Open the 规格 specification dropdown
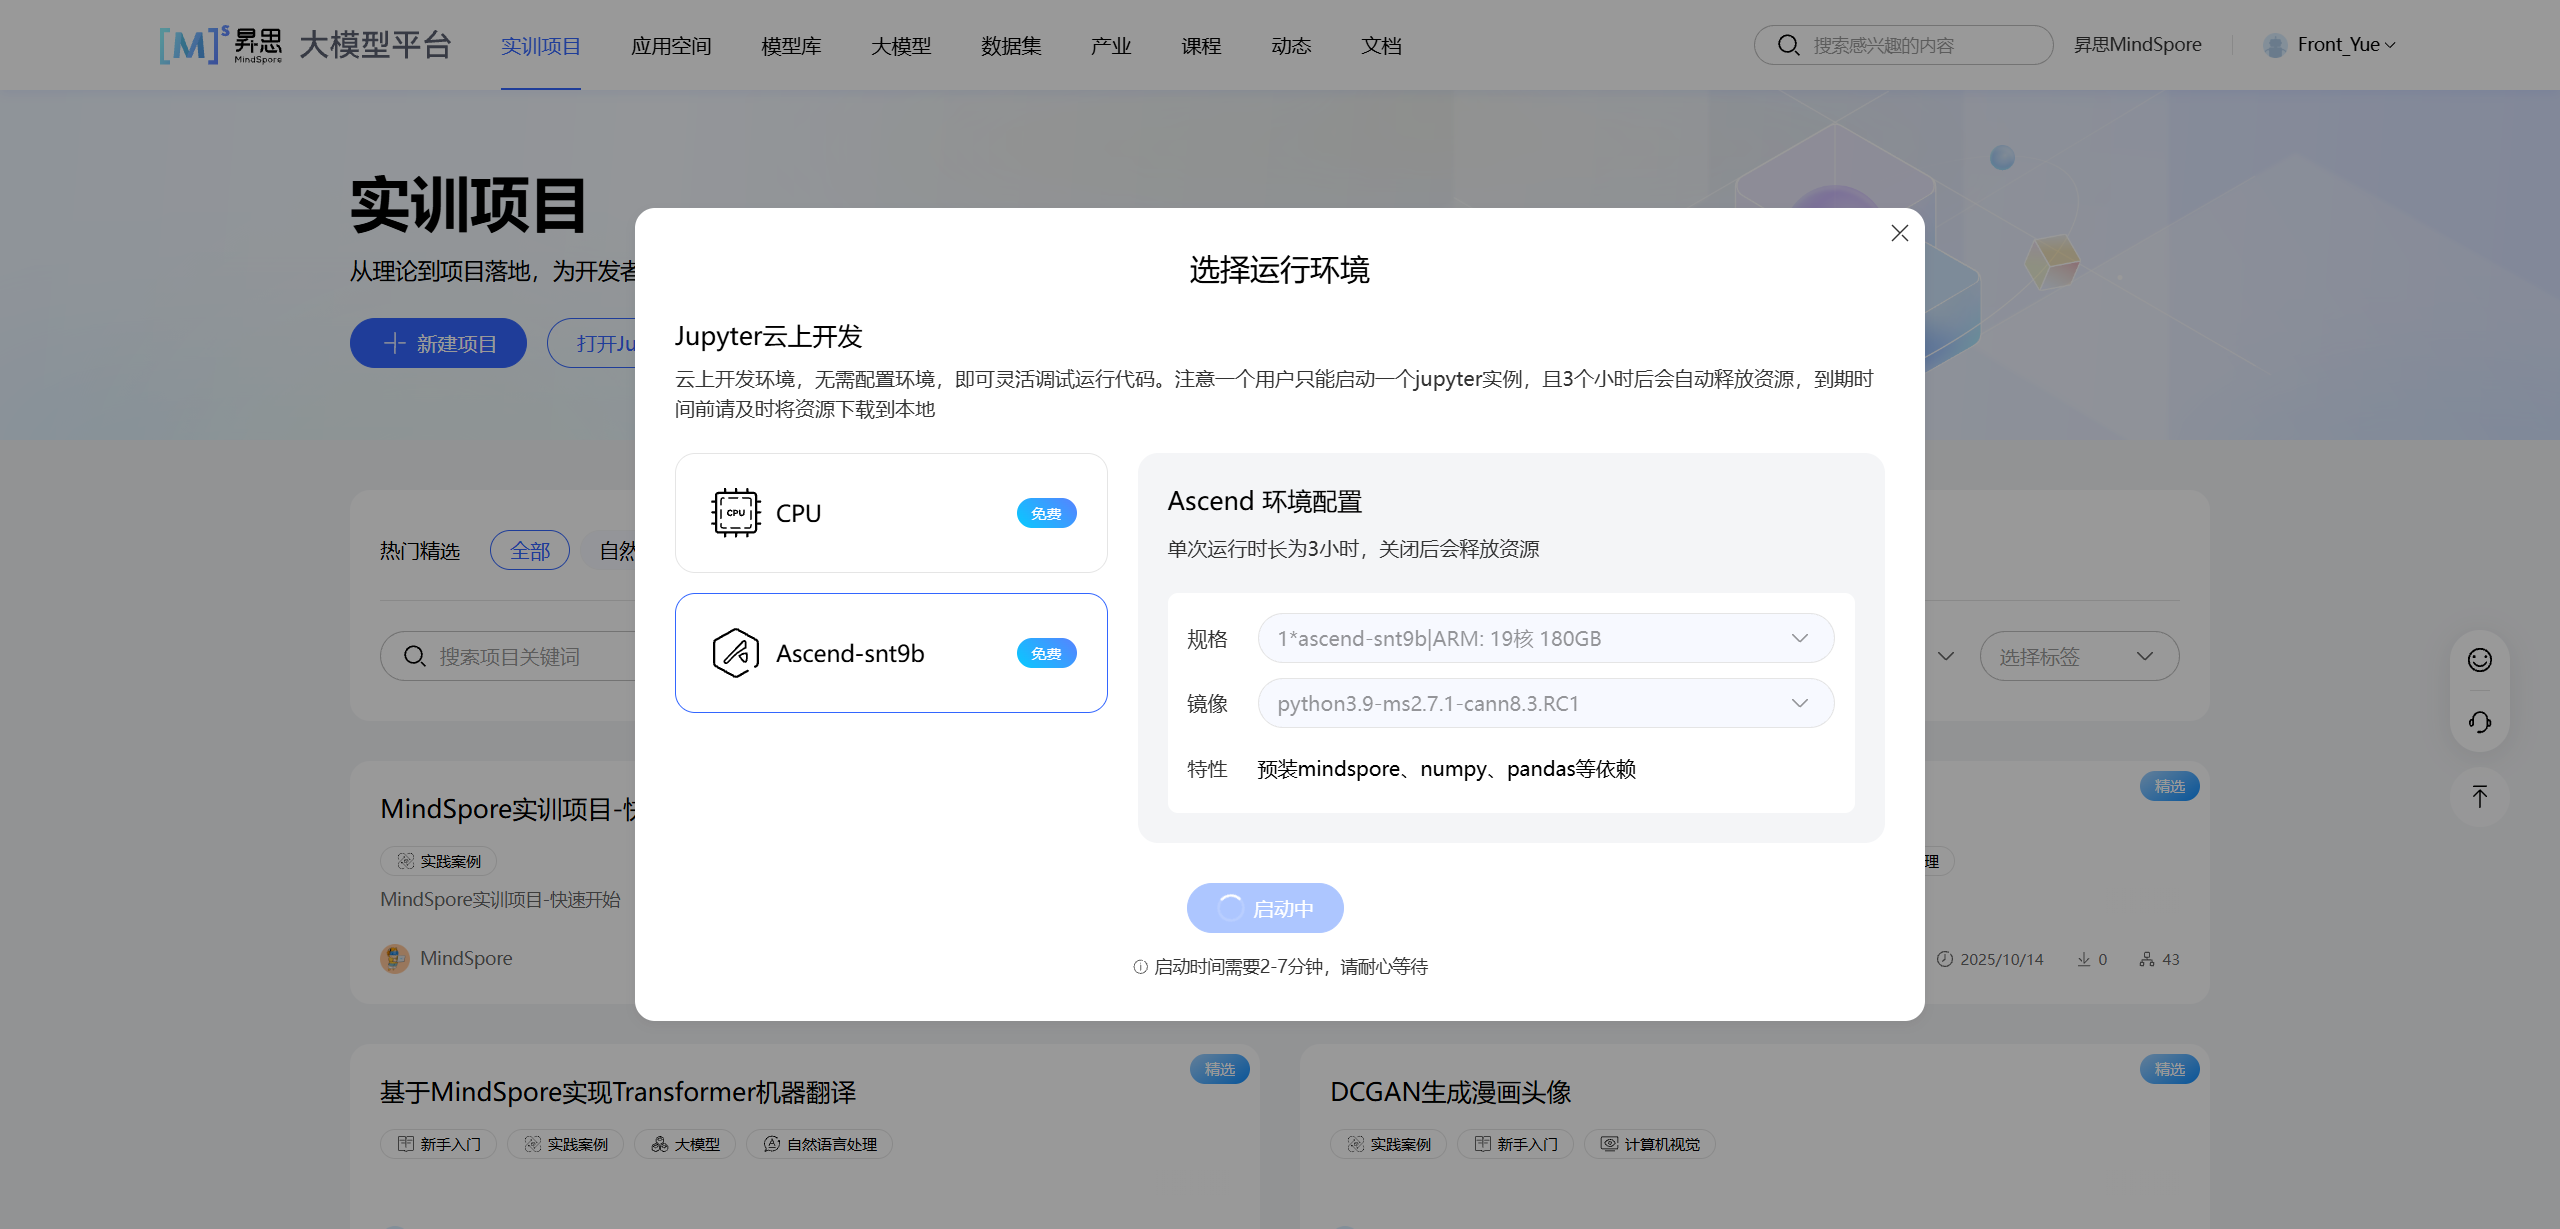This screenshot has height=1229, width=2560. tap(1545, 638)
